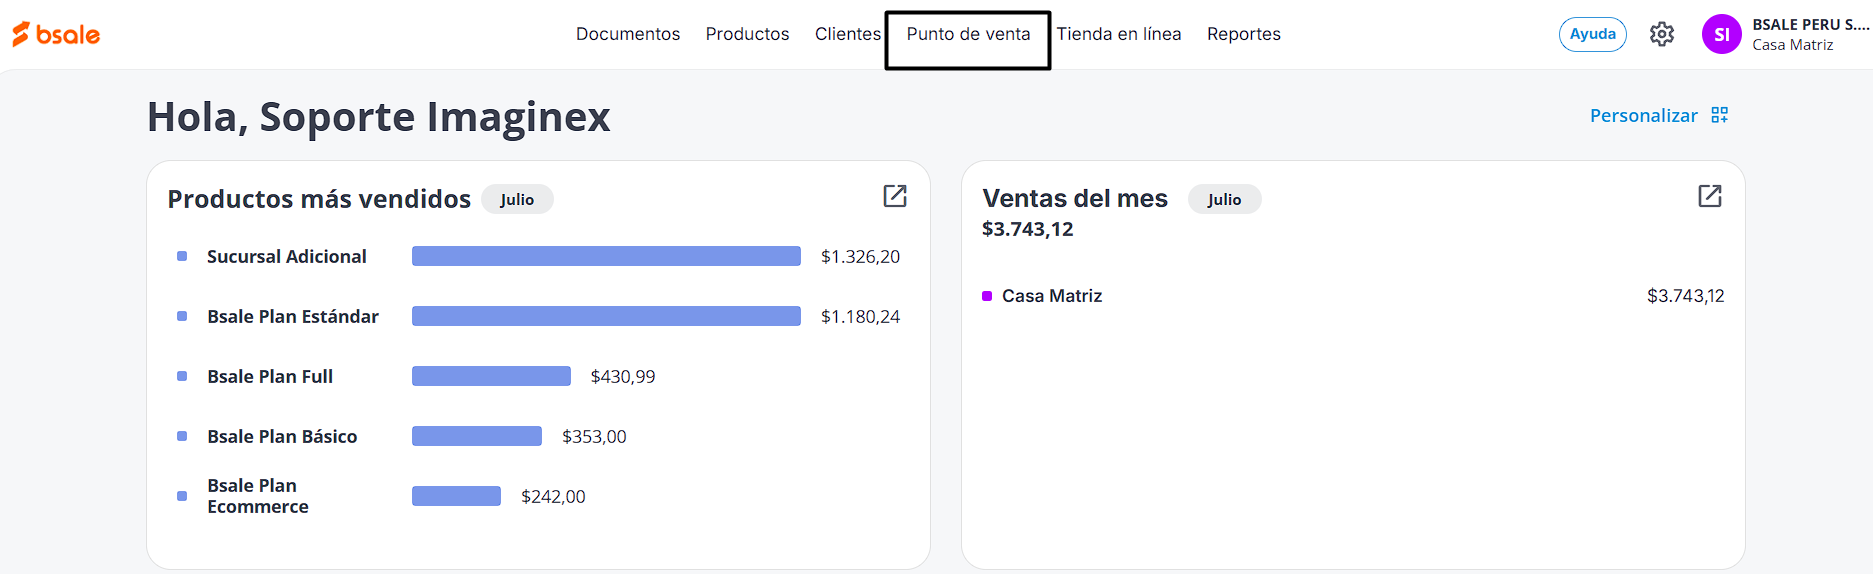Open the Tienda en línea menu

[x=1119, y=34]
